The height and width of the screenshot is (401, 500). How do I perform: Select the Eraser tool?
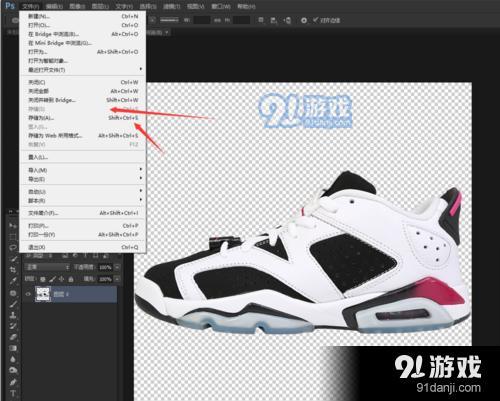(x=13, y=337)
